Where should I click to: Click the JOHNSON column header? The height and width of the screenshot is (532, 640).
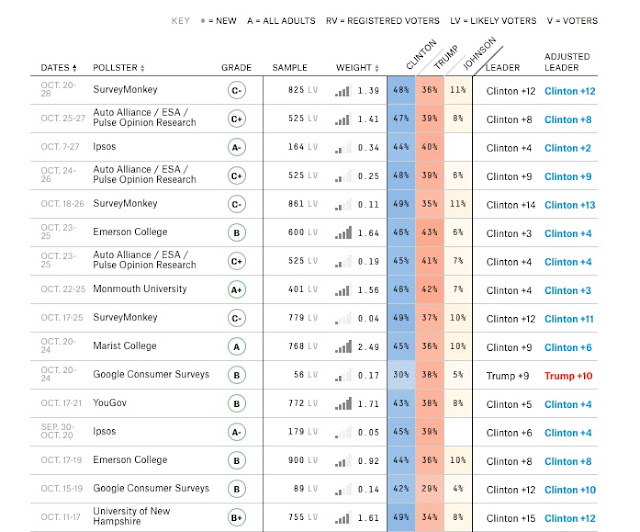coord(479,53)
